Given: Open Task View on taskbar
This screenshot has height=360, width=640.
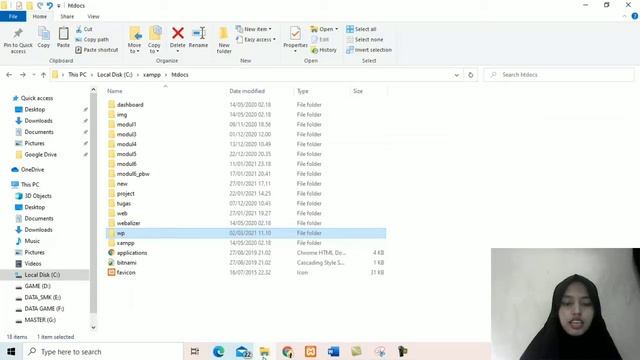Looking at the screenshot, I should (195, 351).
